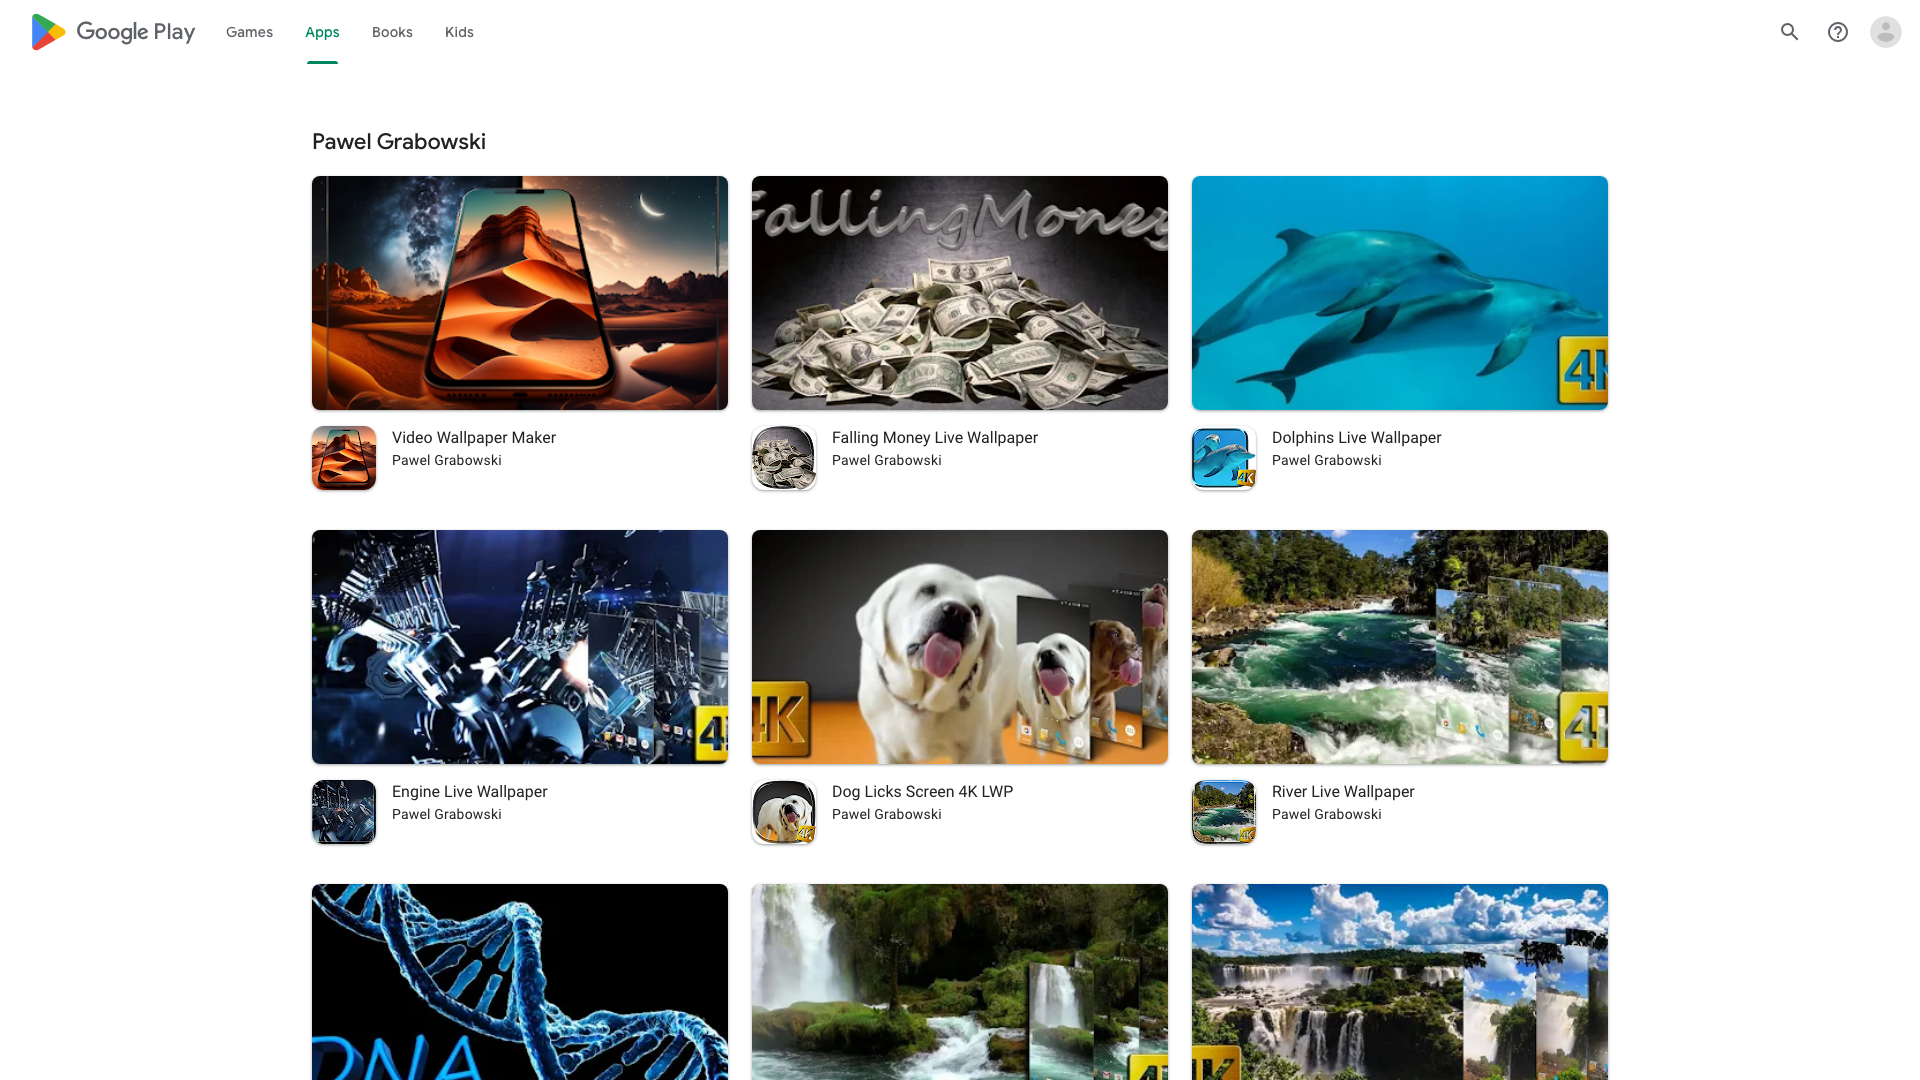Click the account profile avatar
This screenshot has height=1080, width=1920.
click(x=1885, y=32)
